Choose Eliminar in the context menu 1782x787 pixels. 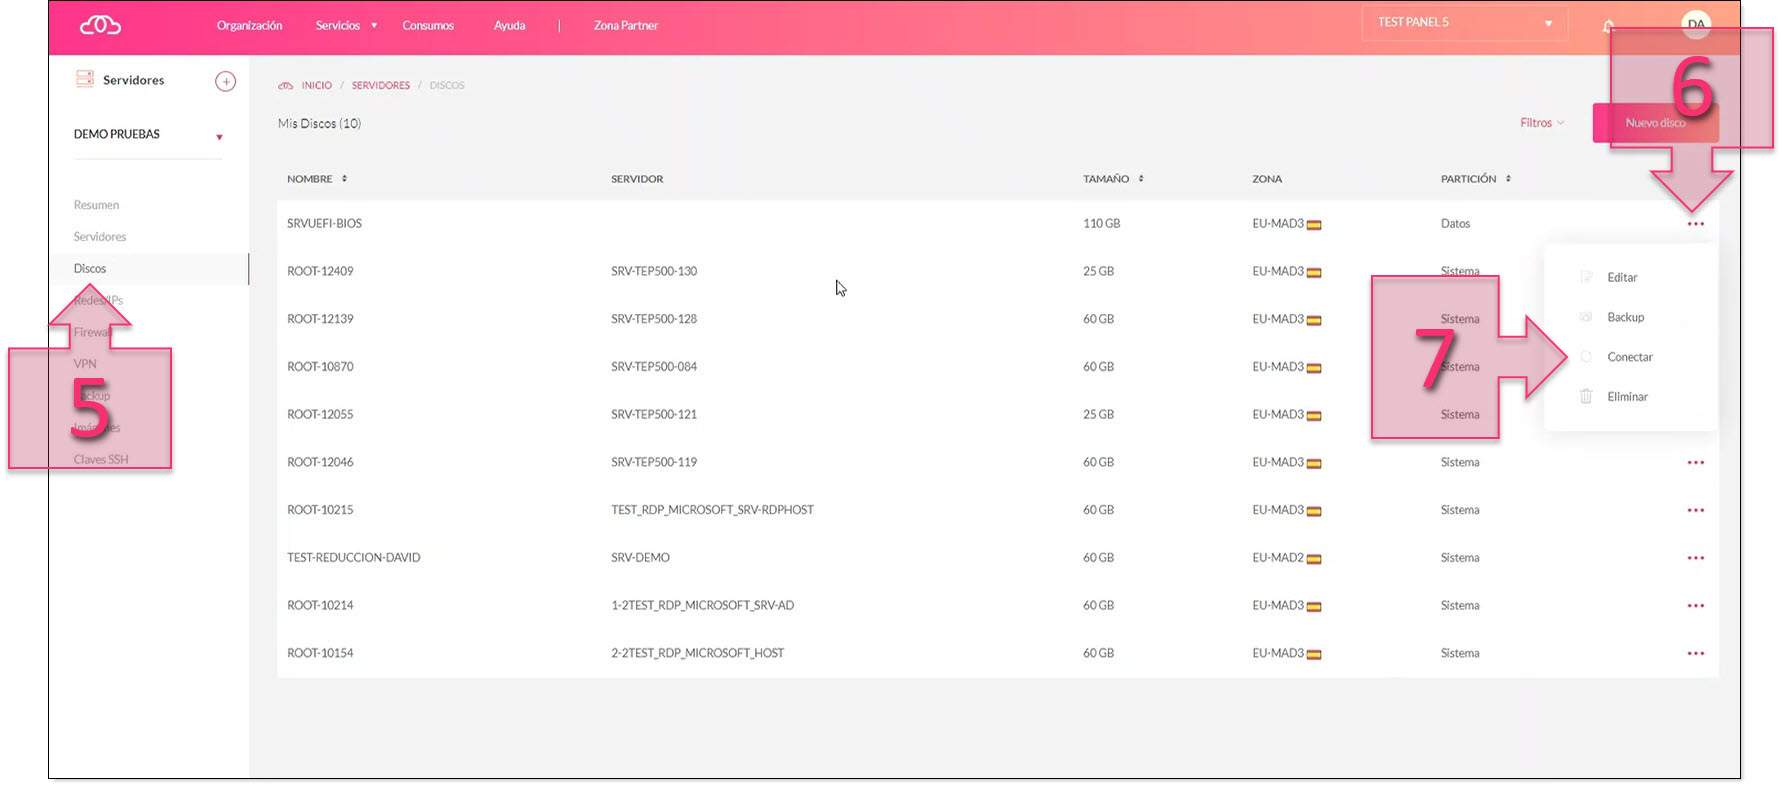1626,397
